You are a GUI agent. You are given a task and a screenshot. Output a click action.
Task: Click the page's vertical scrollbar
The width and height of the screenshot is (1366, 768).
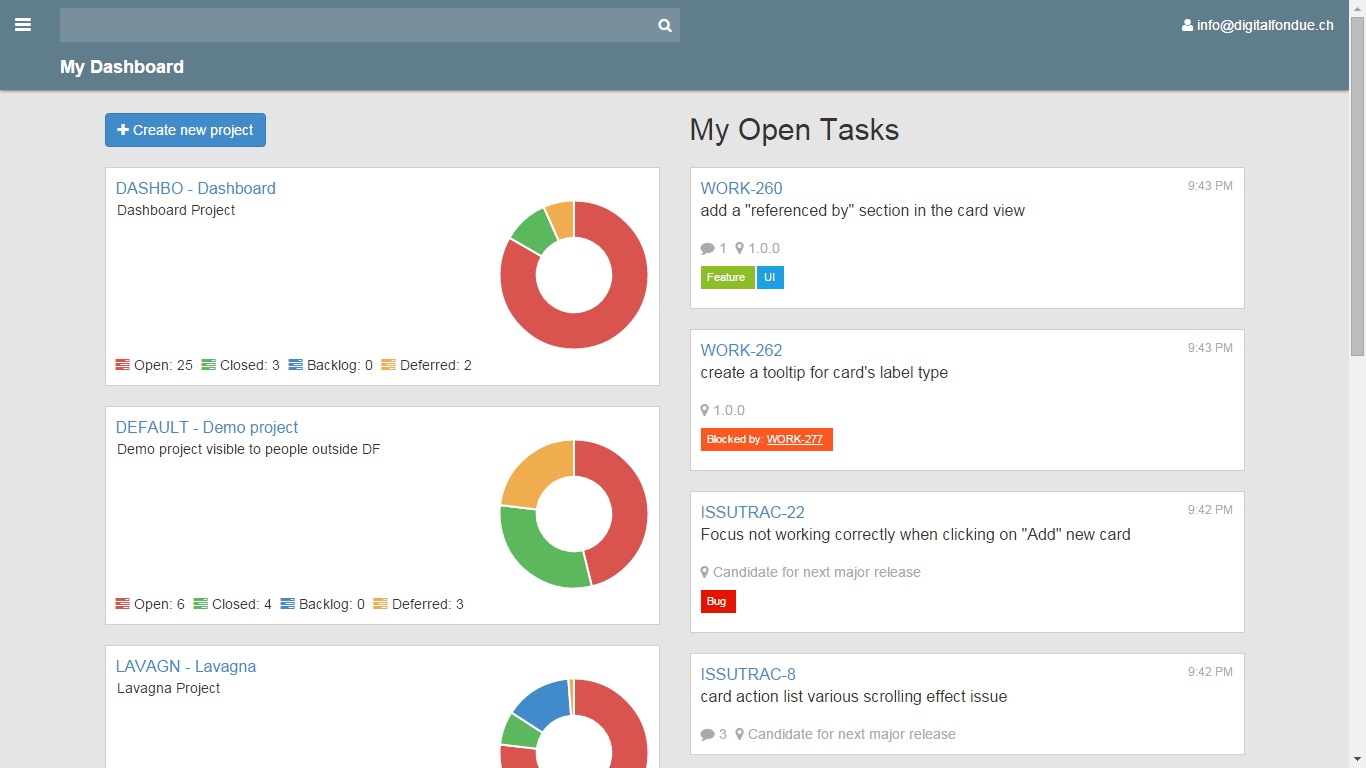1357,384
